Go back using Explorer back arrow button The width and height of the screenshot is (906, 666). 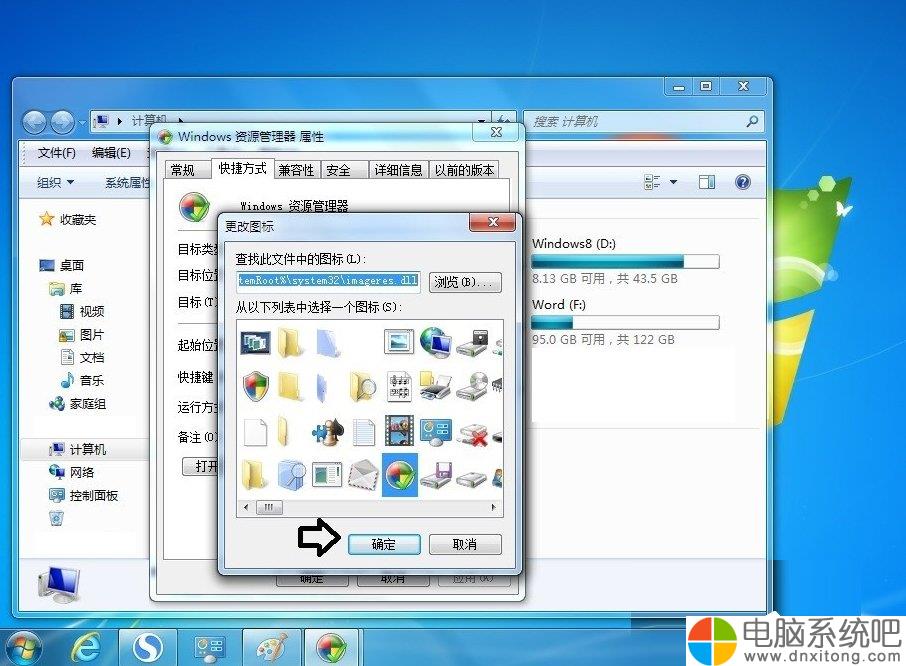(x=35, y=122)
